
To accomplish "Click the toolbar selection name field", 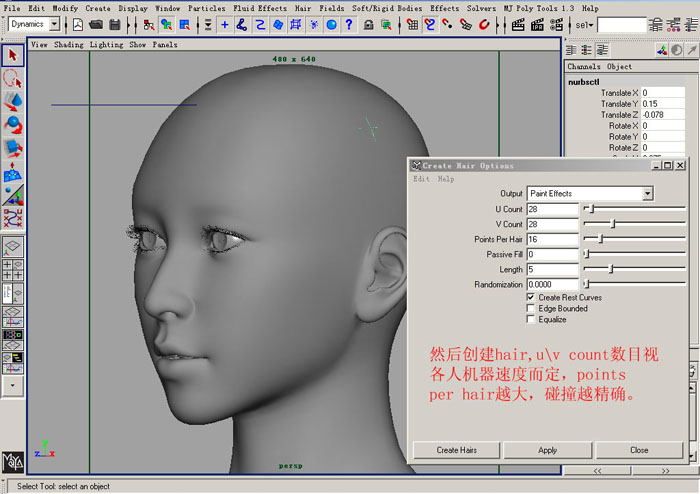I will click(x=622, y=25).
